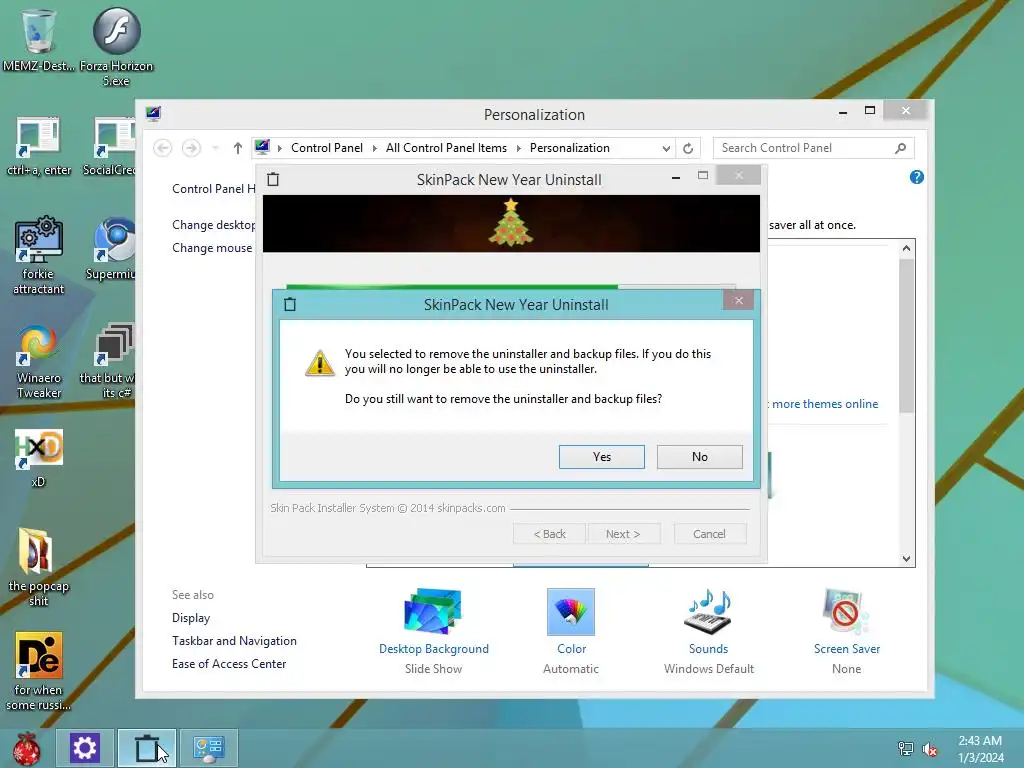Viewport: 1024px width, 768px height.
Task: Click the < Back button in the uninstaller
Action: coord(549,534)
